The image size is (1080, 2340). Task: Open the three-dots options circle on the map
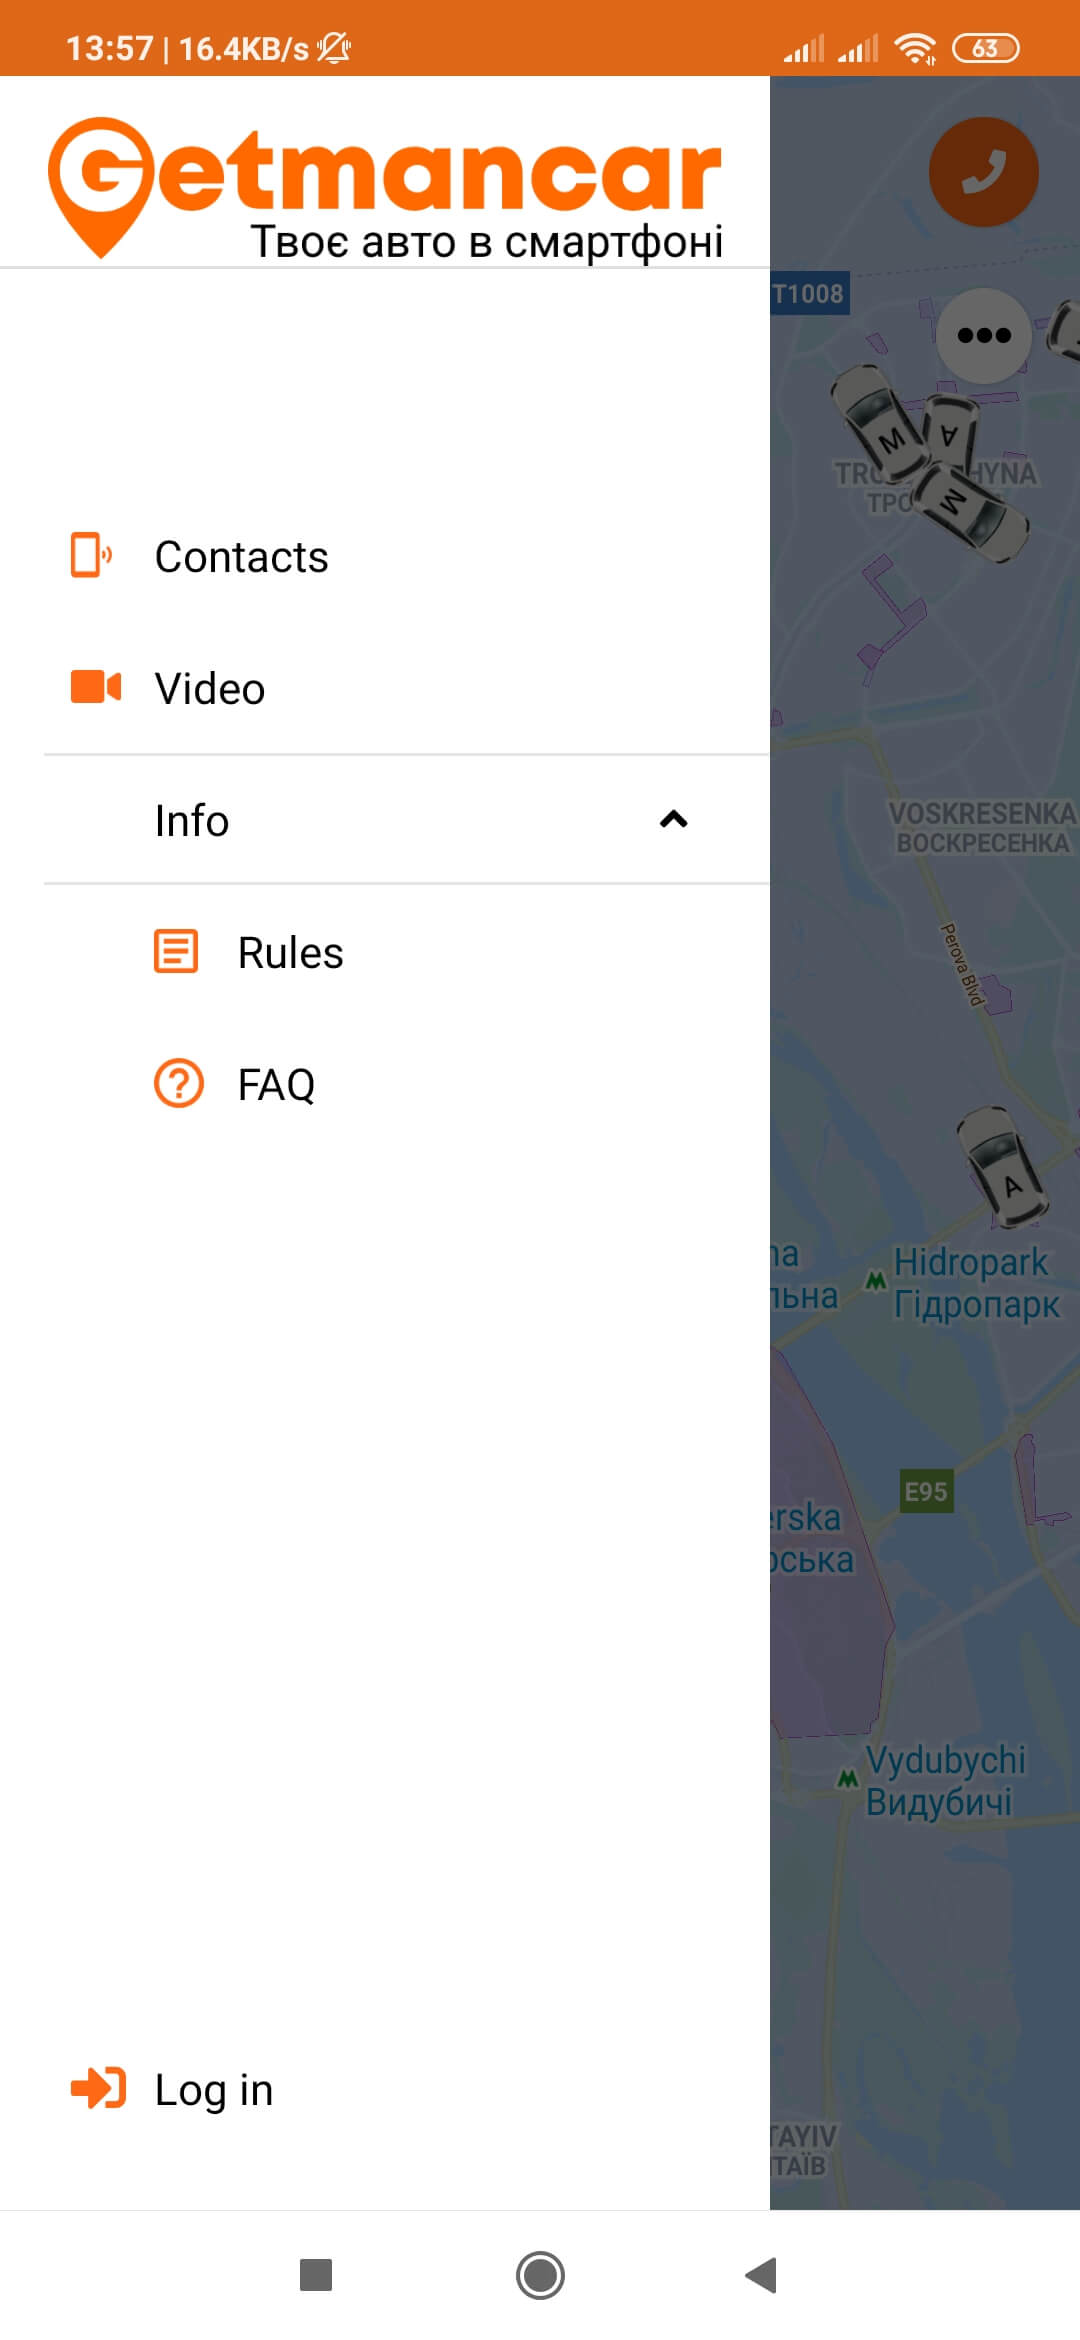pos(984,335)
